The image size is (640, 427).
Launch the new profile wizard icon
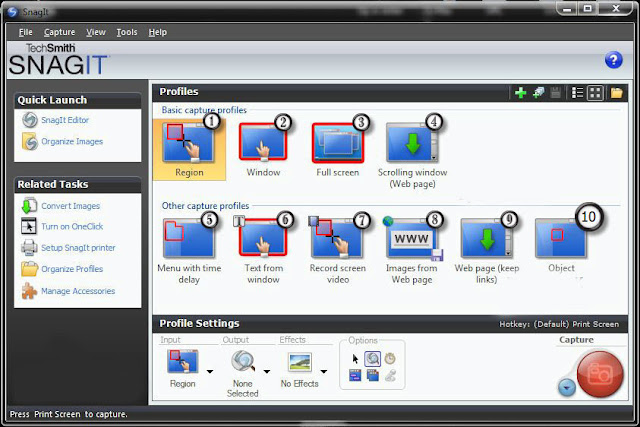[538, 93]
